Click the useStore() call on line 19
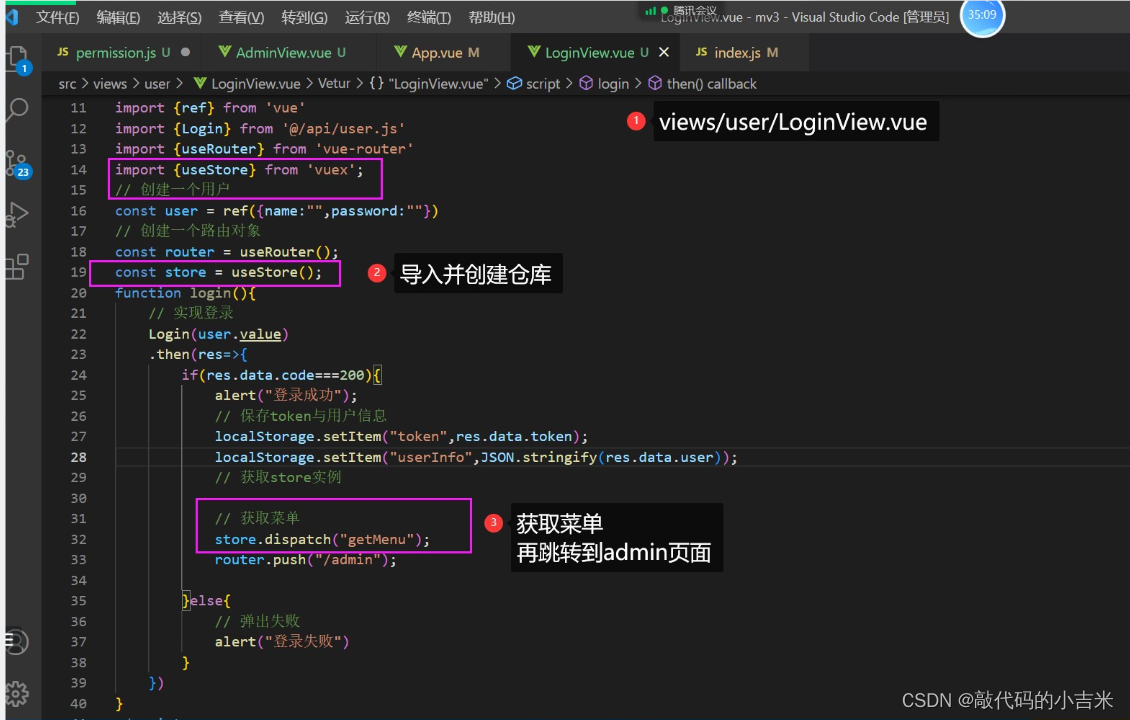Screen dimensions: 1130x720 (272, 272)
